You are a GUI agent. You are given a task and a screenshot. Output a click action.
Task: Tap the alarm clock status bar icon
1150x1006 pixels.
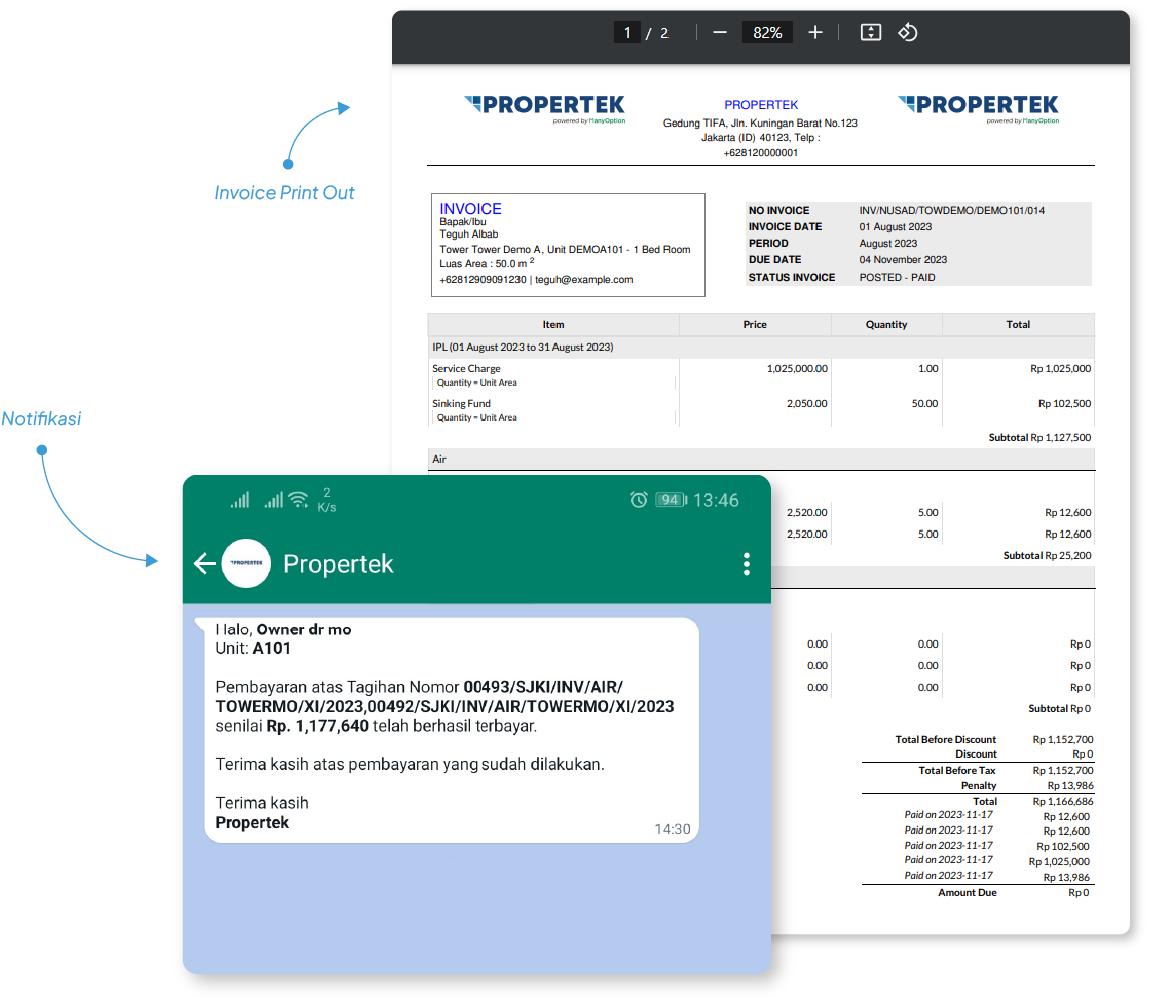pos(639,499)
